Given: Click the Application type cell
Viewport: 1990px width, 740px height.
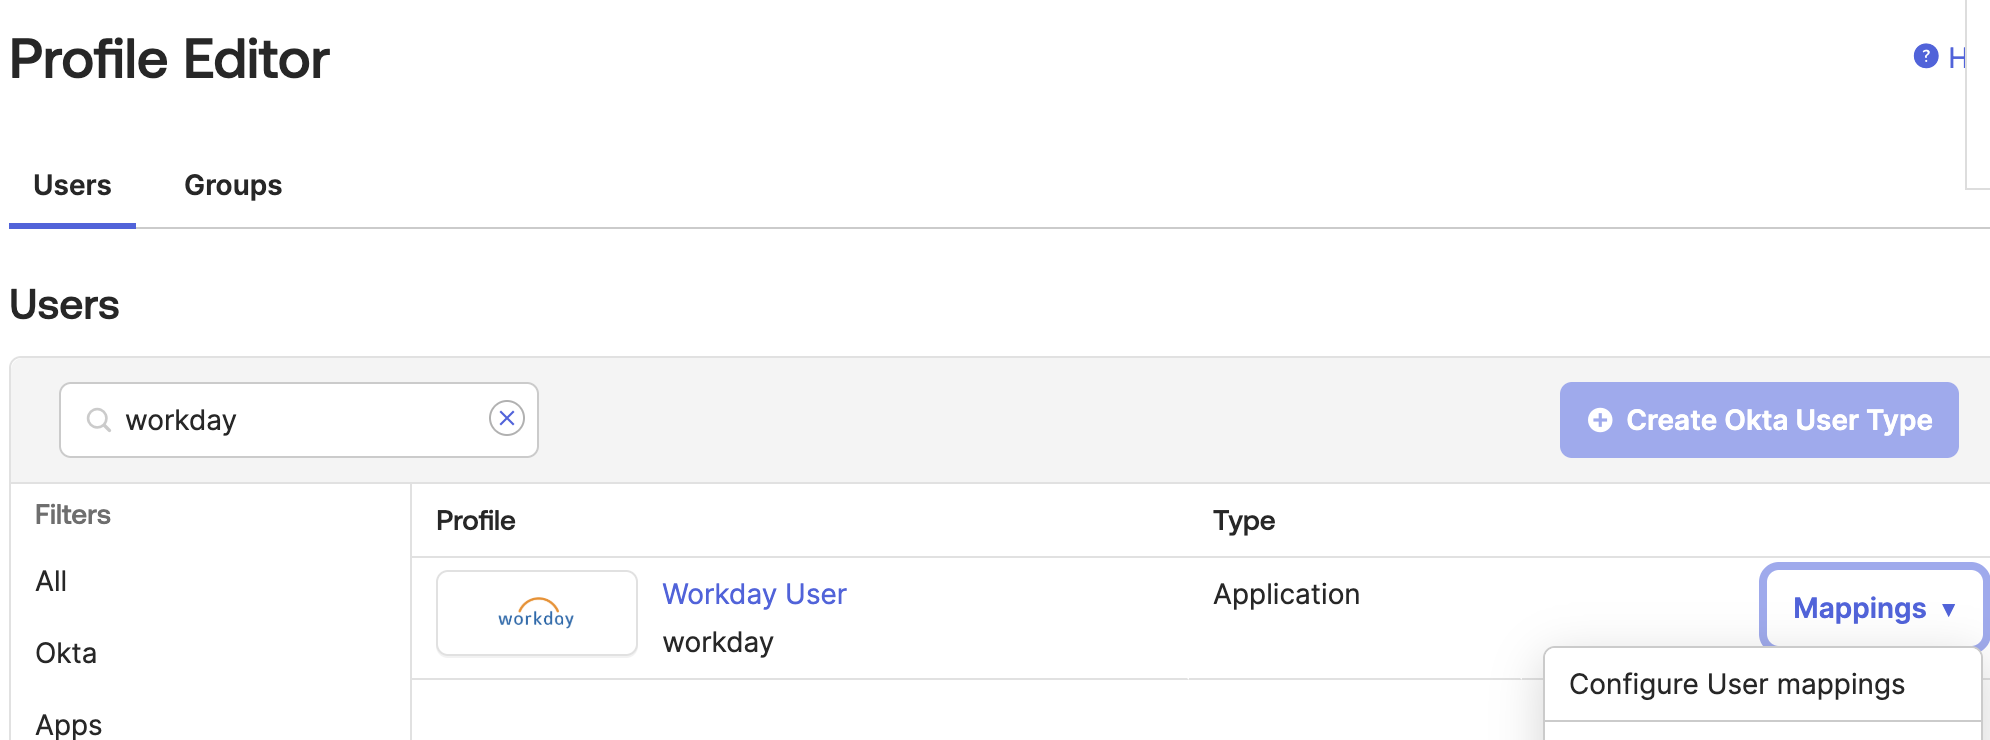Looking at the screenshot, I should coord(1286,594).
